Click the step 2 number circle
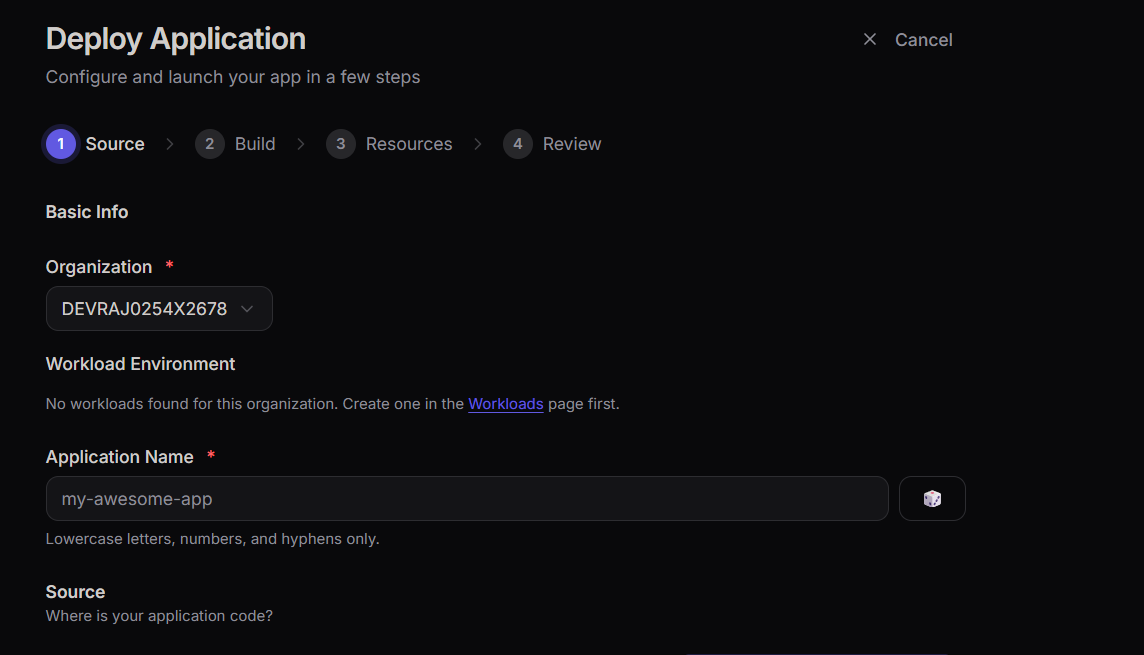 pyautogui.click(x=209, y=144)
